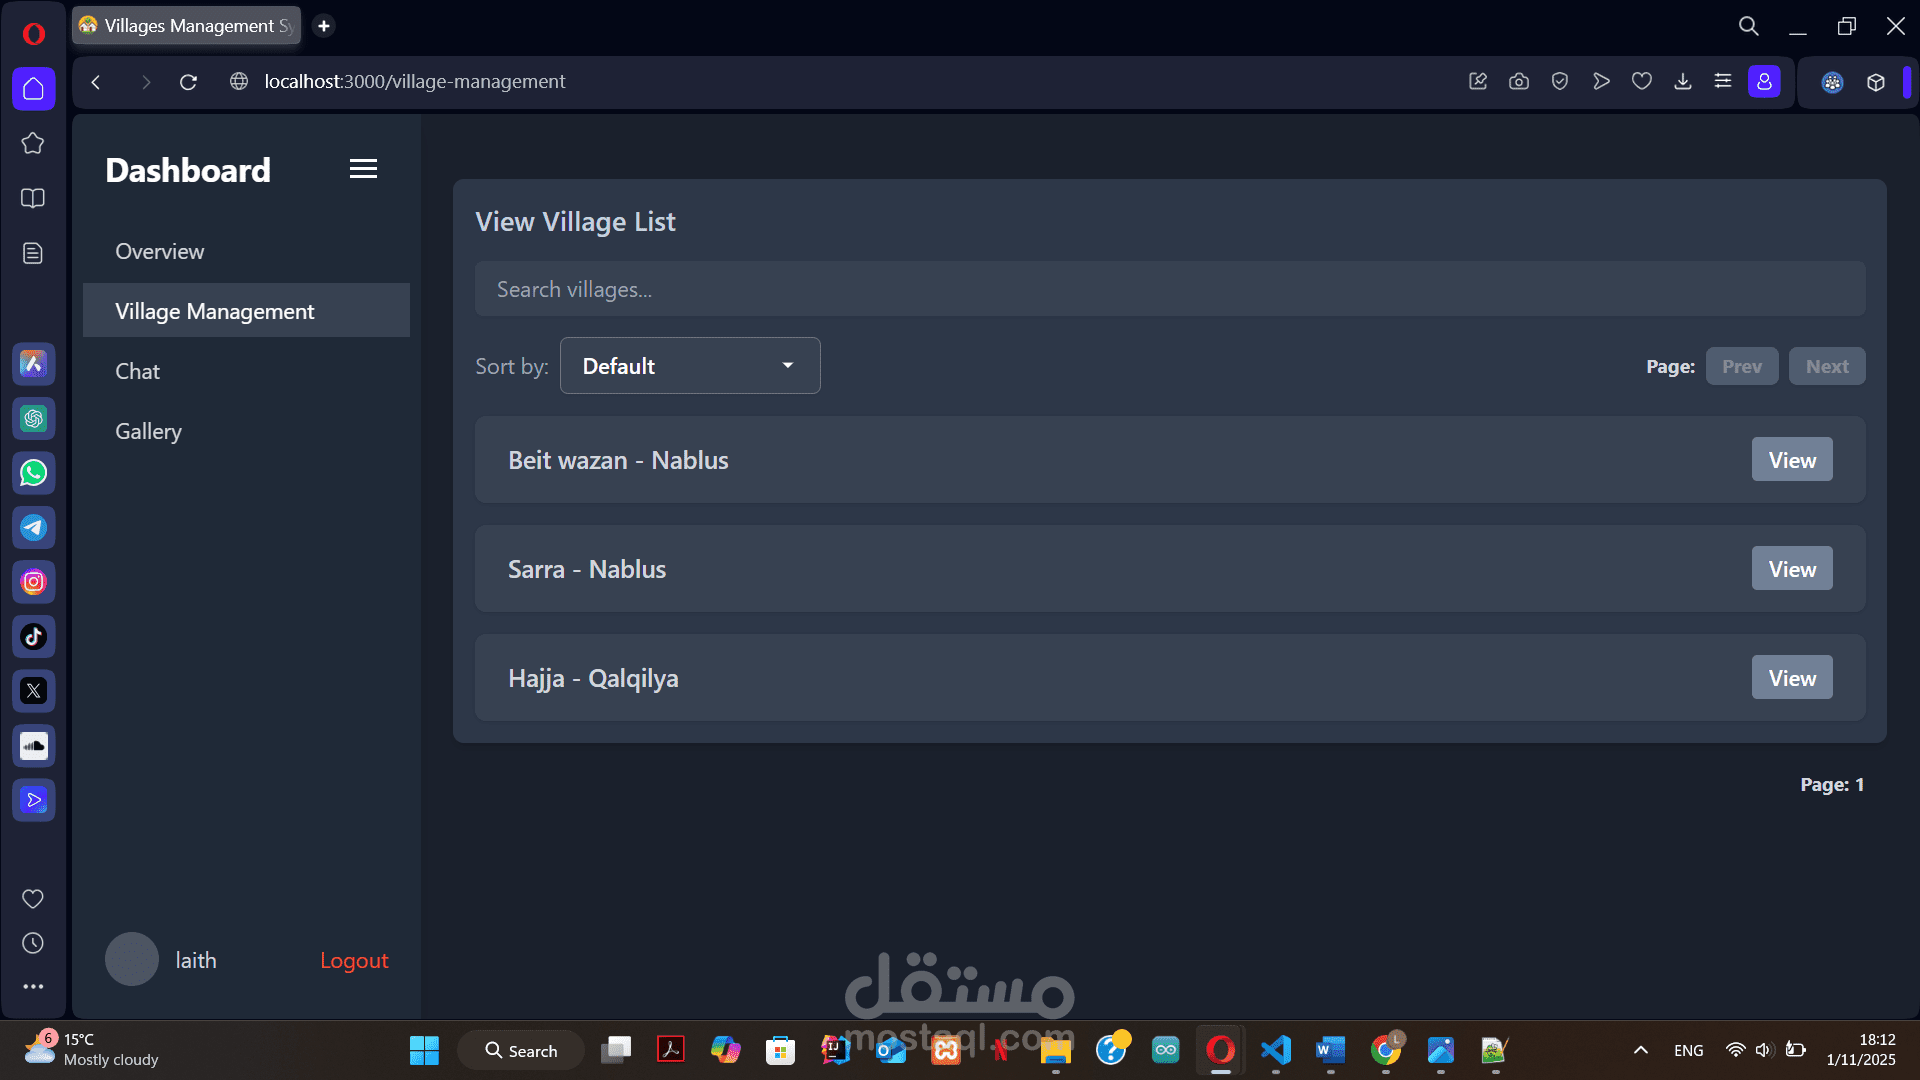Open ChatGPT sidebar icon
Viewport: 1920px width, 1080px height.
[34, 418]
